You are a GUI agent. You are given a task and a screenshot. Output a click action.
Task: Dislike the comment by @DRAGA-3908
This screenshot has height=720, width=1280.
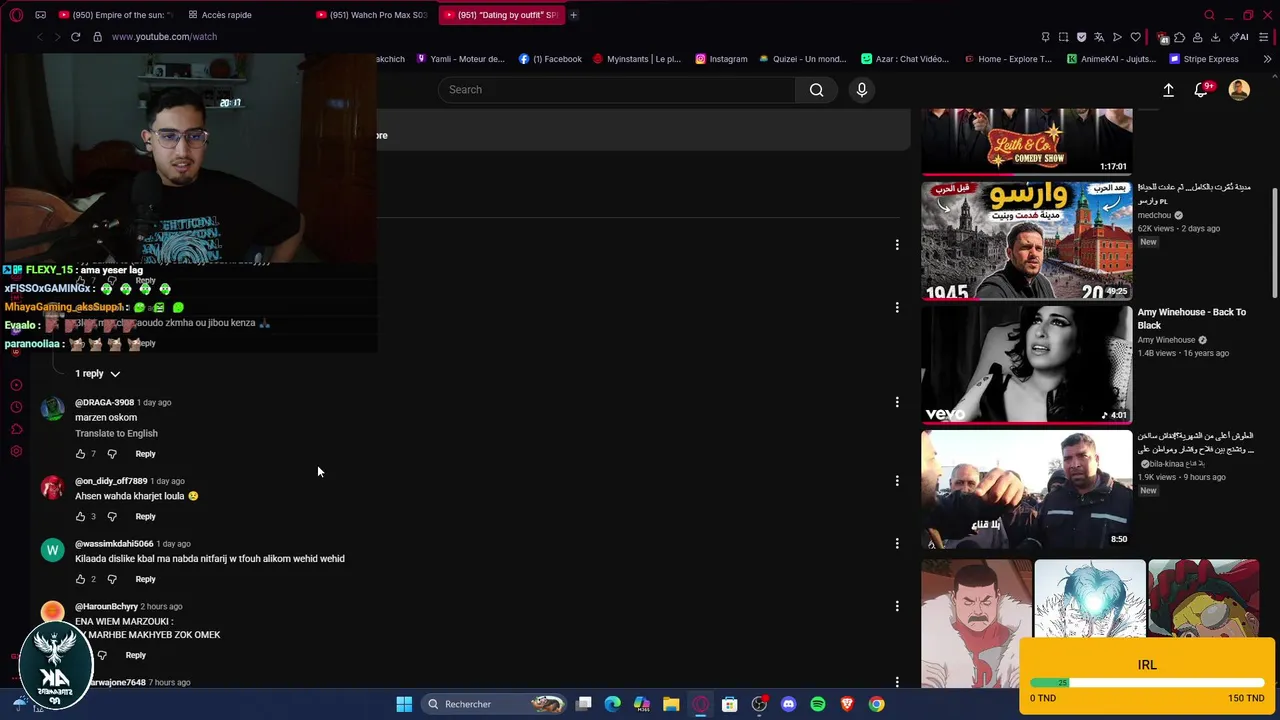point(112,454)
